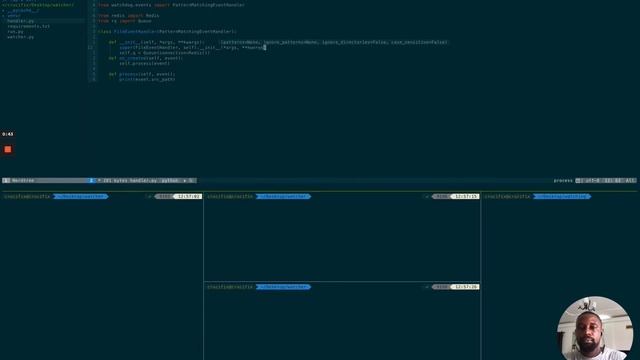Expand the venv folder in the tree
The width and height of the screenshot is (640, 360).
tap(14, 16)
